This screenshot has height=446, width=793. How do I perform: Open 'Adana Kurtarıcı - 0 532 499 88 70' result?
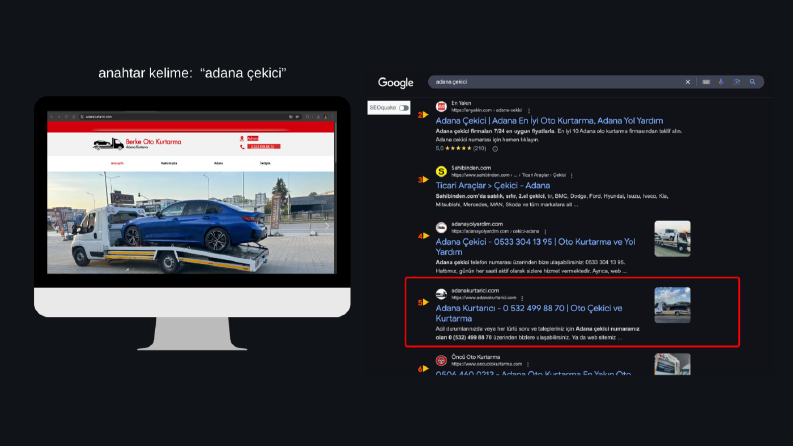(528, 313)
